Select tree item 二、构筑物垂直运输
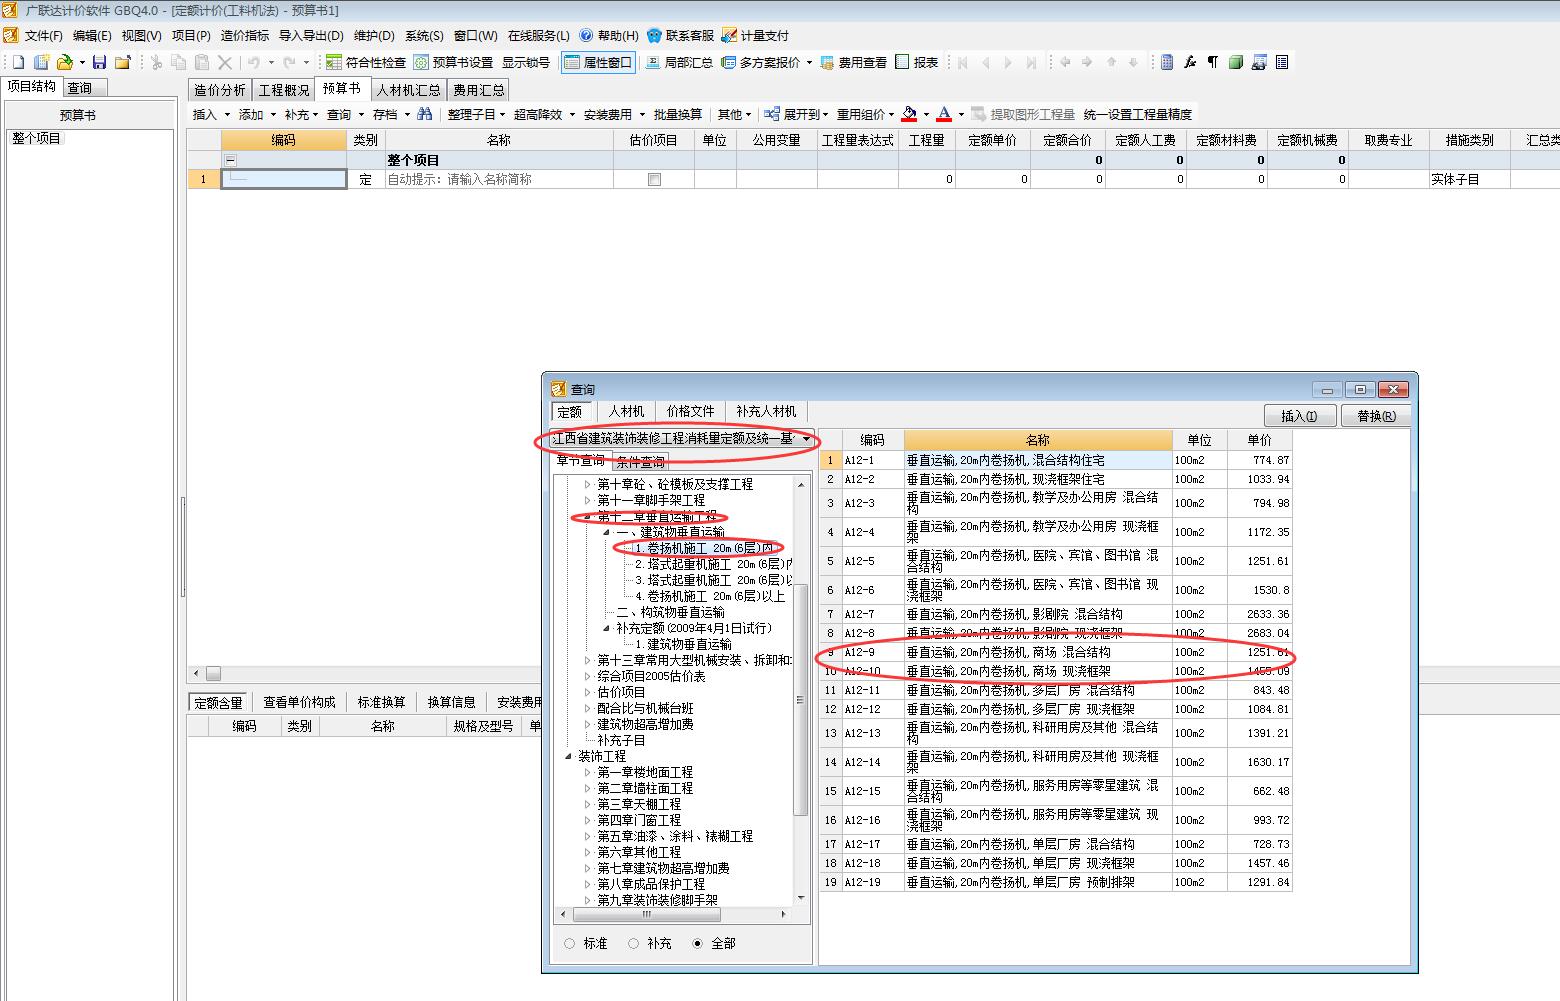This screenshot has height=1001, width=1560. 670,612
